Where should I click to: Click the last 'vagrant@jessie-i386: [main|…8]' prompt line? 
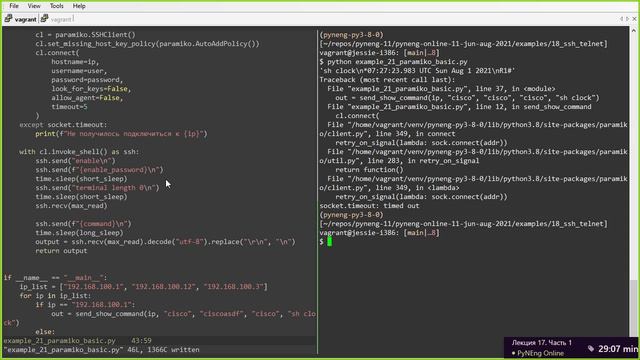pos(379,233)
